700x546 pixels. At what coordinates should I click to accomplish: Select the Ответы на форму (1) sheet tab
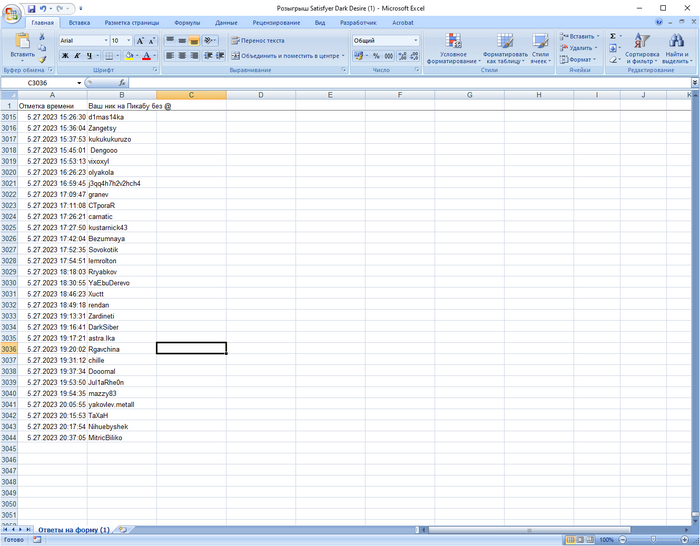pos(74,530)
